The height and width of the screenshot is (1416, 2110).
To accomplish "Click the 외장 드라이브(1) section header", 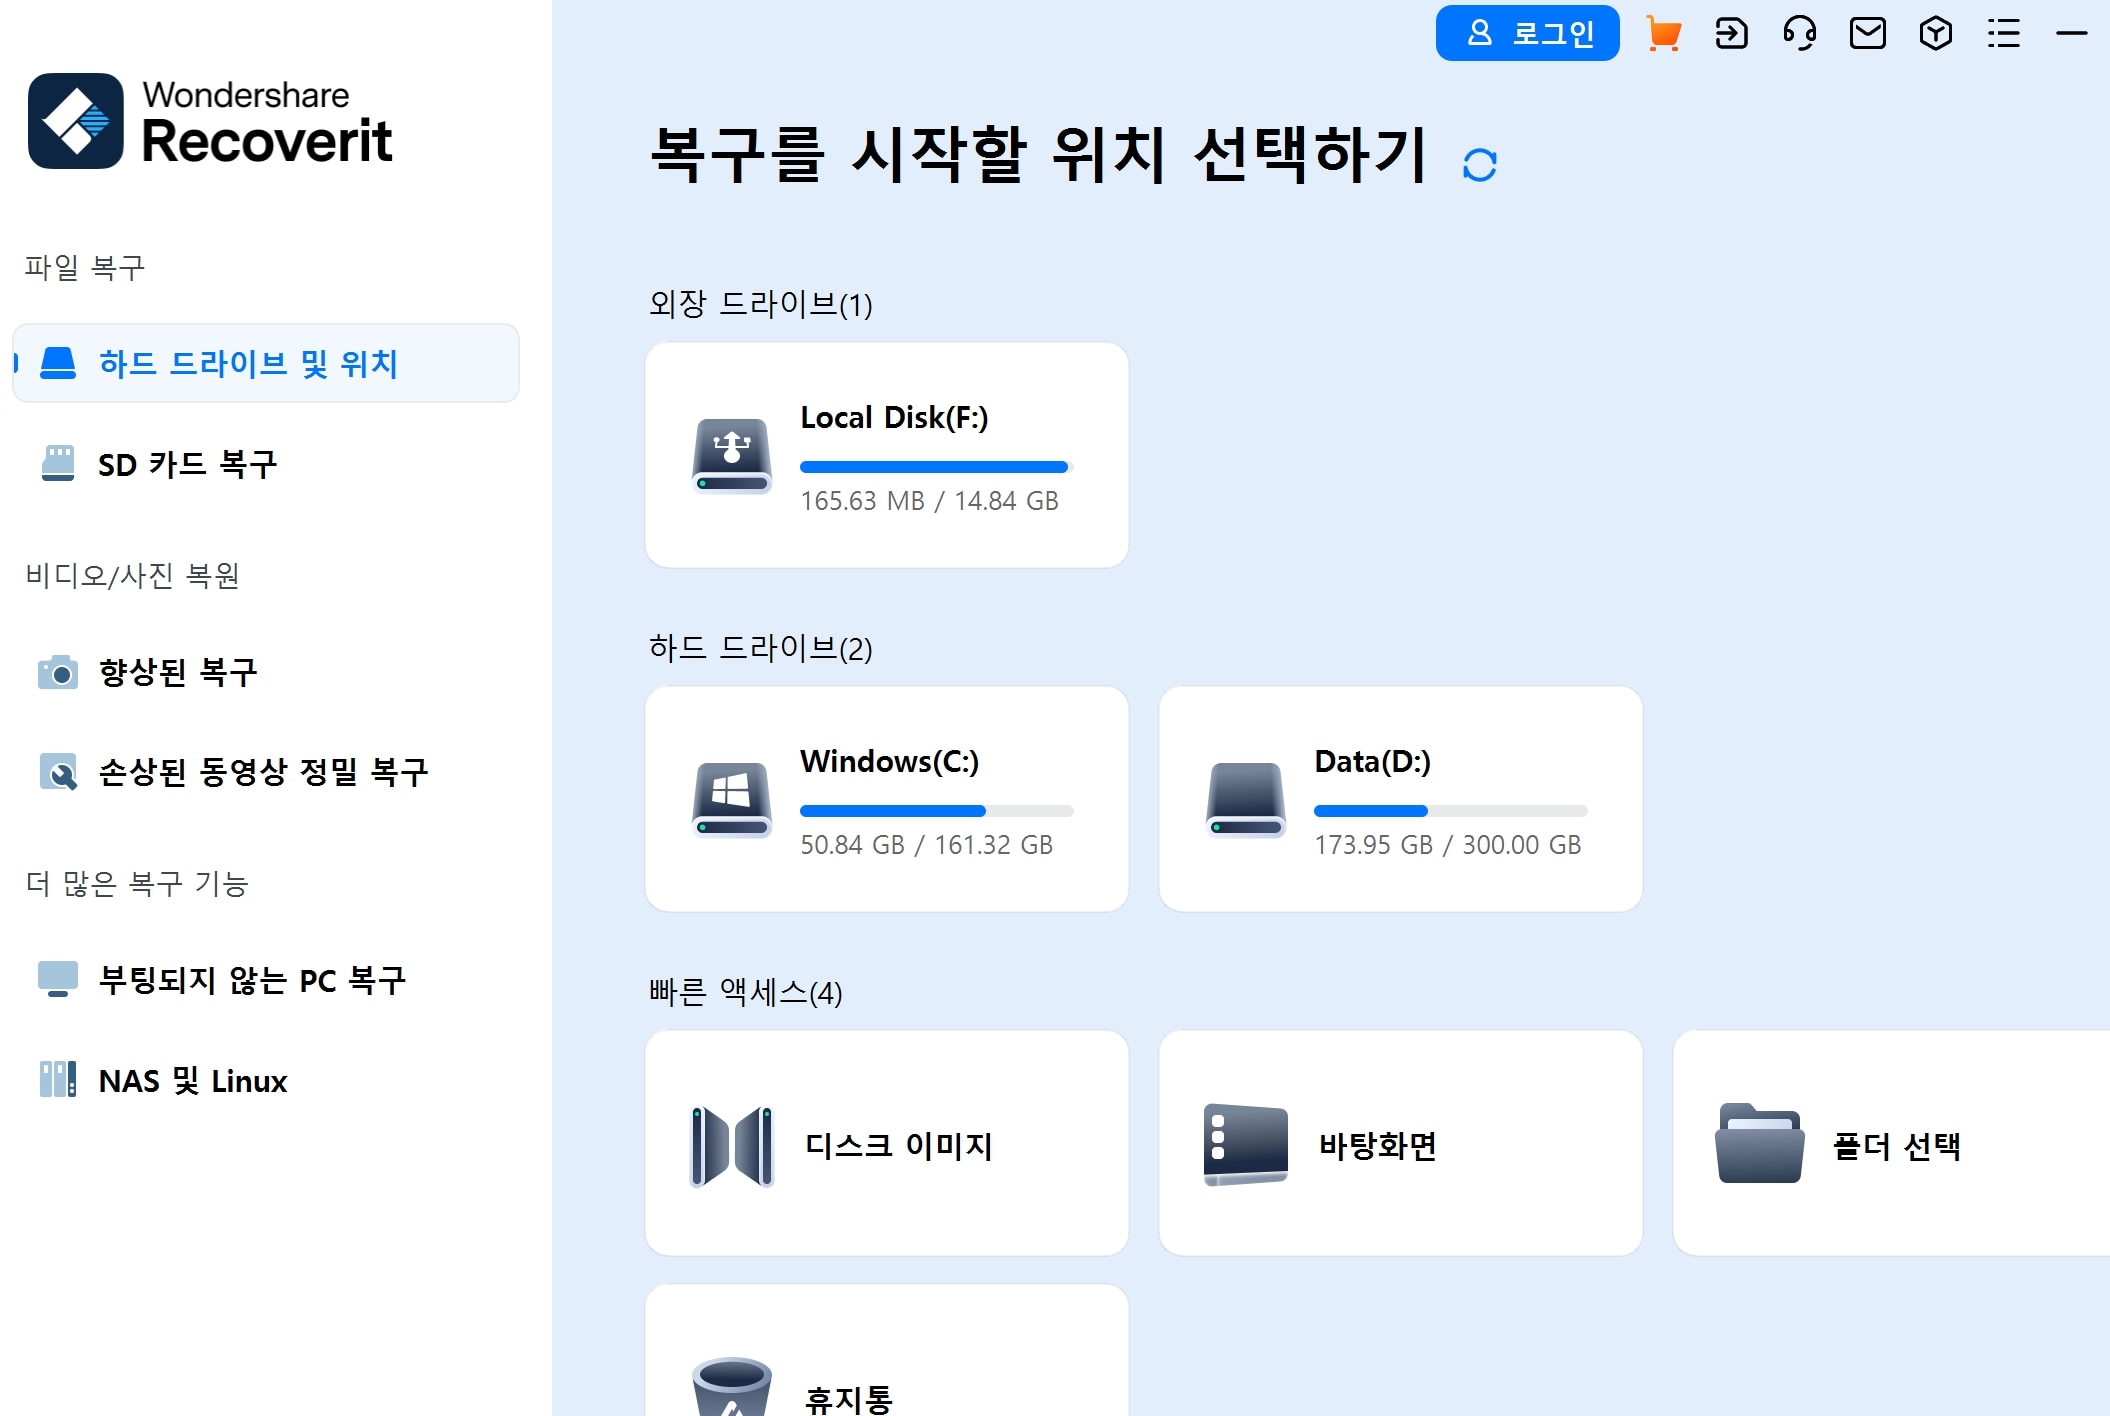I will (x=760, y=303).
